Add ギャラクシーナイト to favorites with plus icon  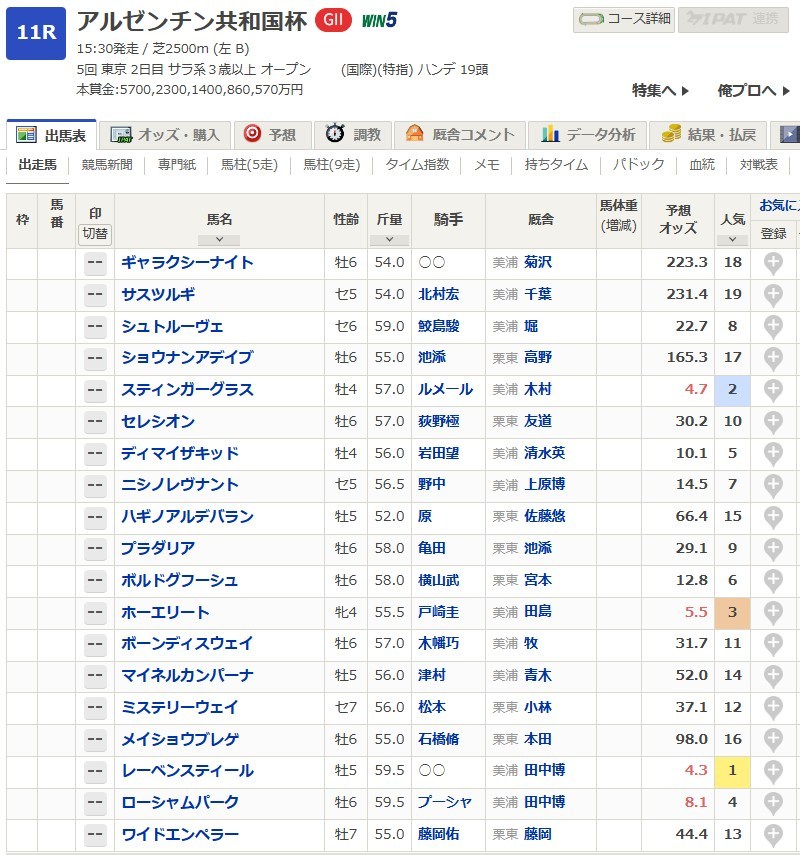tap(773, 263)
